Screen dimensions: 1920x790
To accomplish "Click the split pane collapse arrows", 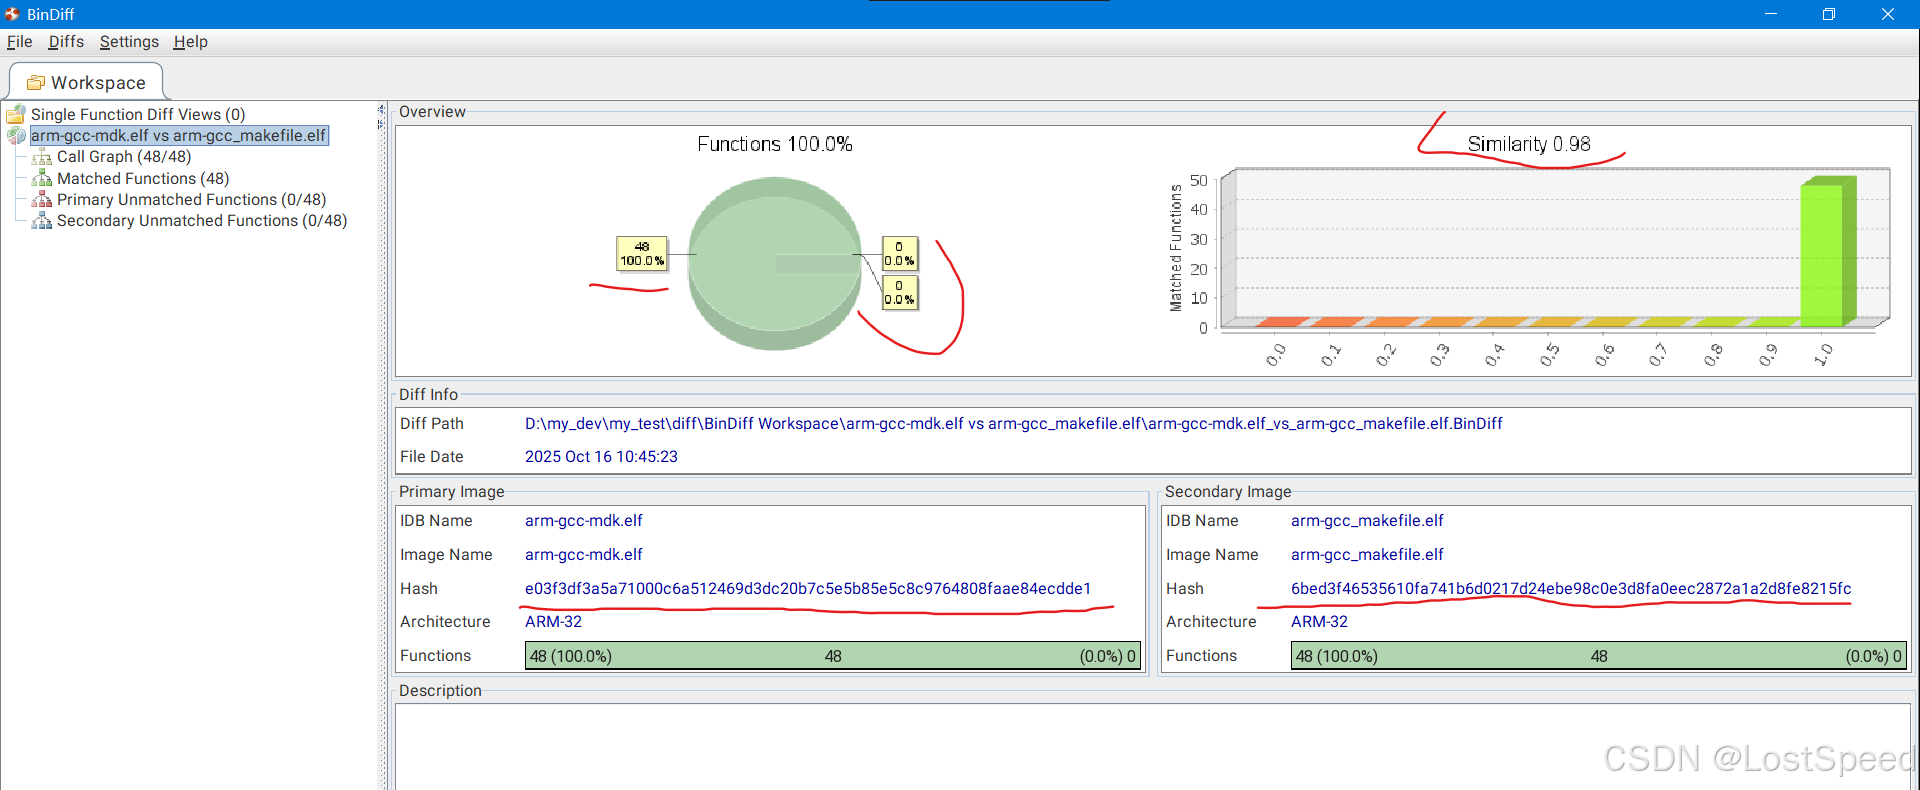I will (381, 117).
